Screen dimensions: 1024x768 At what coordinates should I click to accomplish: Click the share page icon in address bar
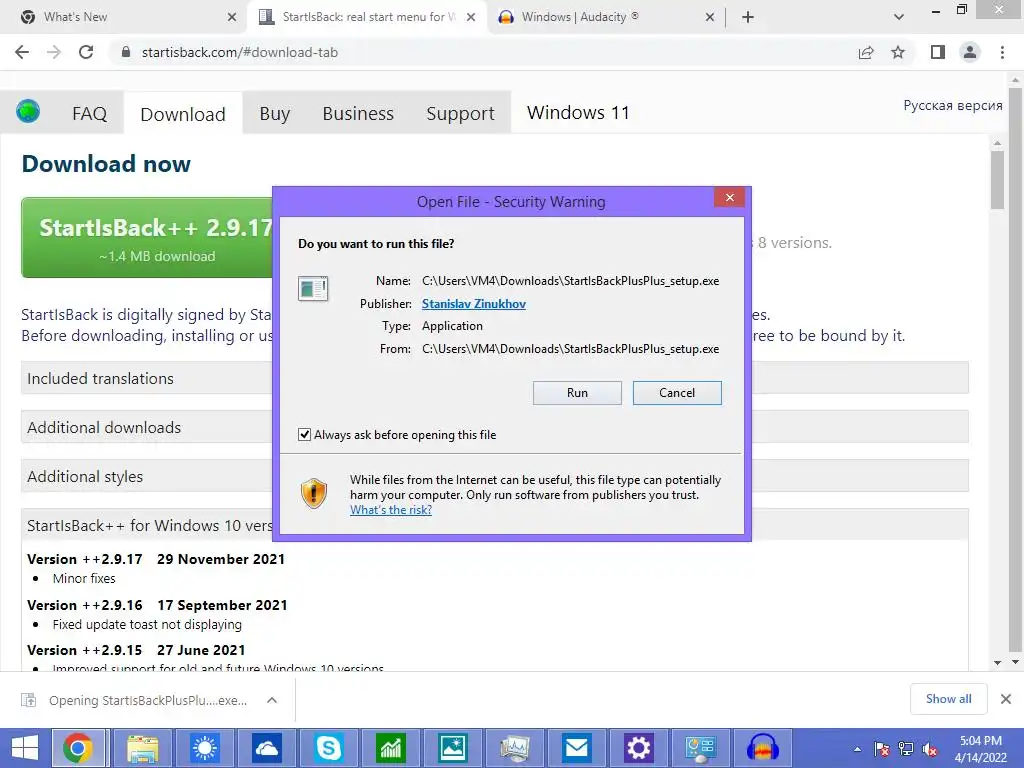click(866, 52)
